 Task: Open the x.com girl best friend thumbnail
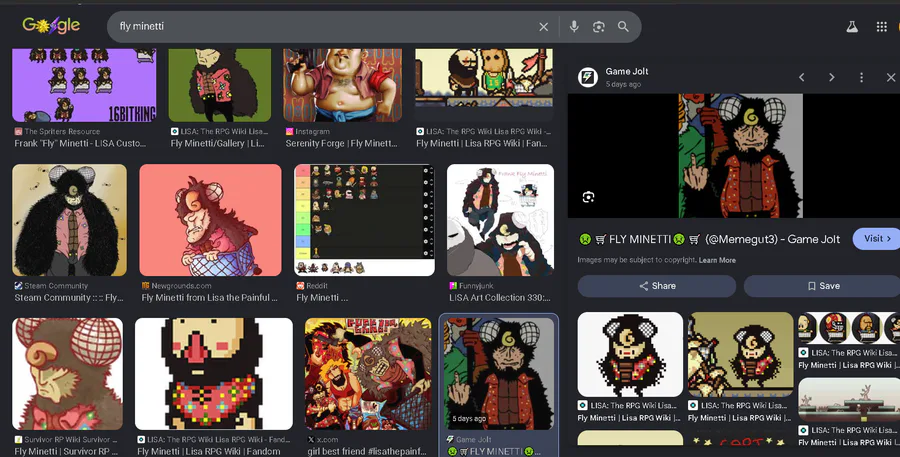pyautogui.click(x=368, y=374)
